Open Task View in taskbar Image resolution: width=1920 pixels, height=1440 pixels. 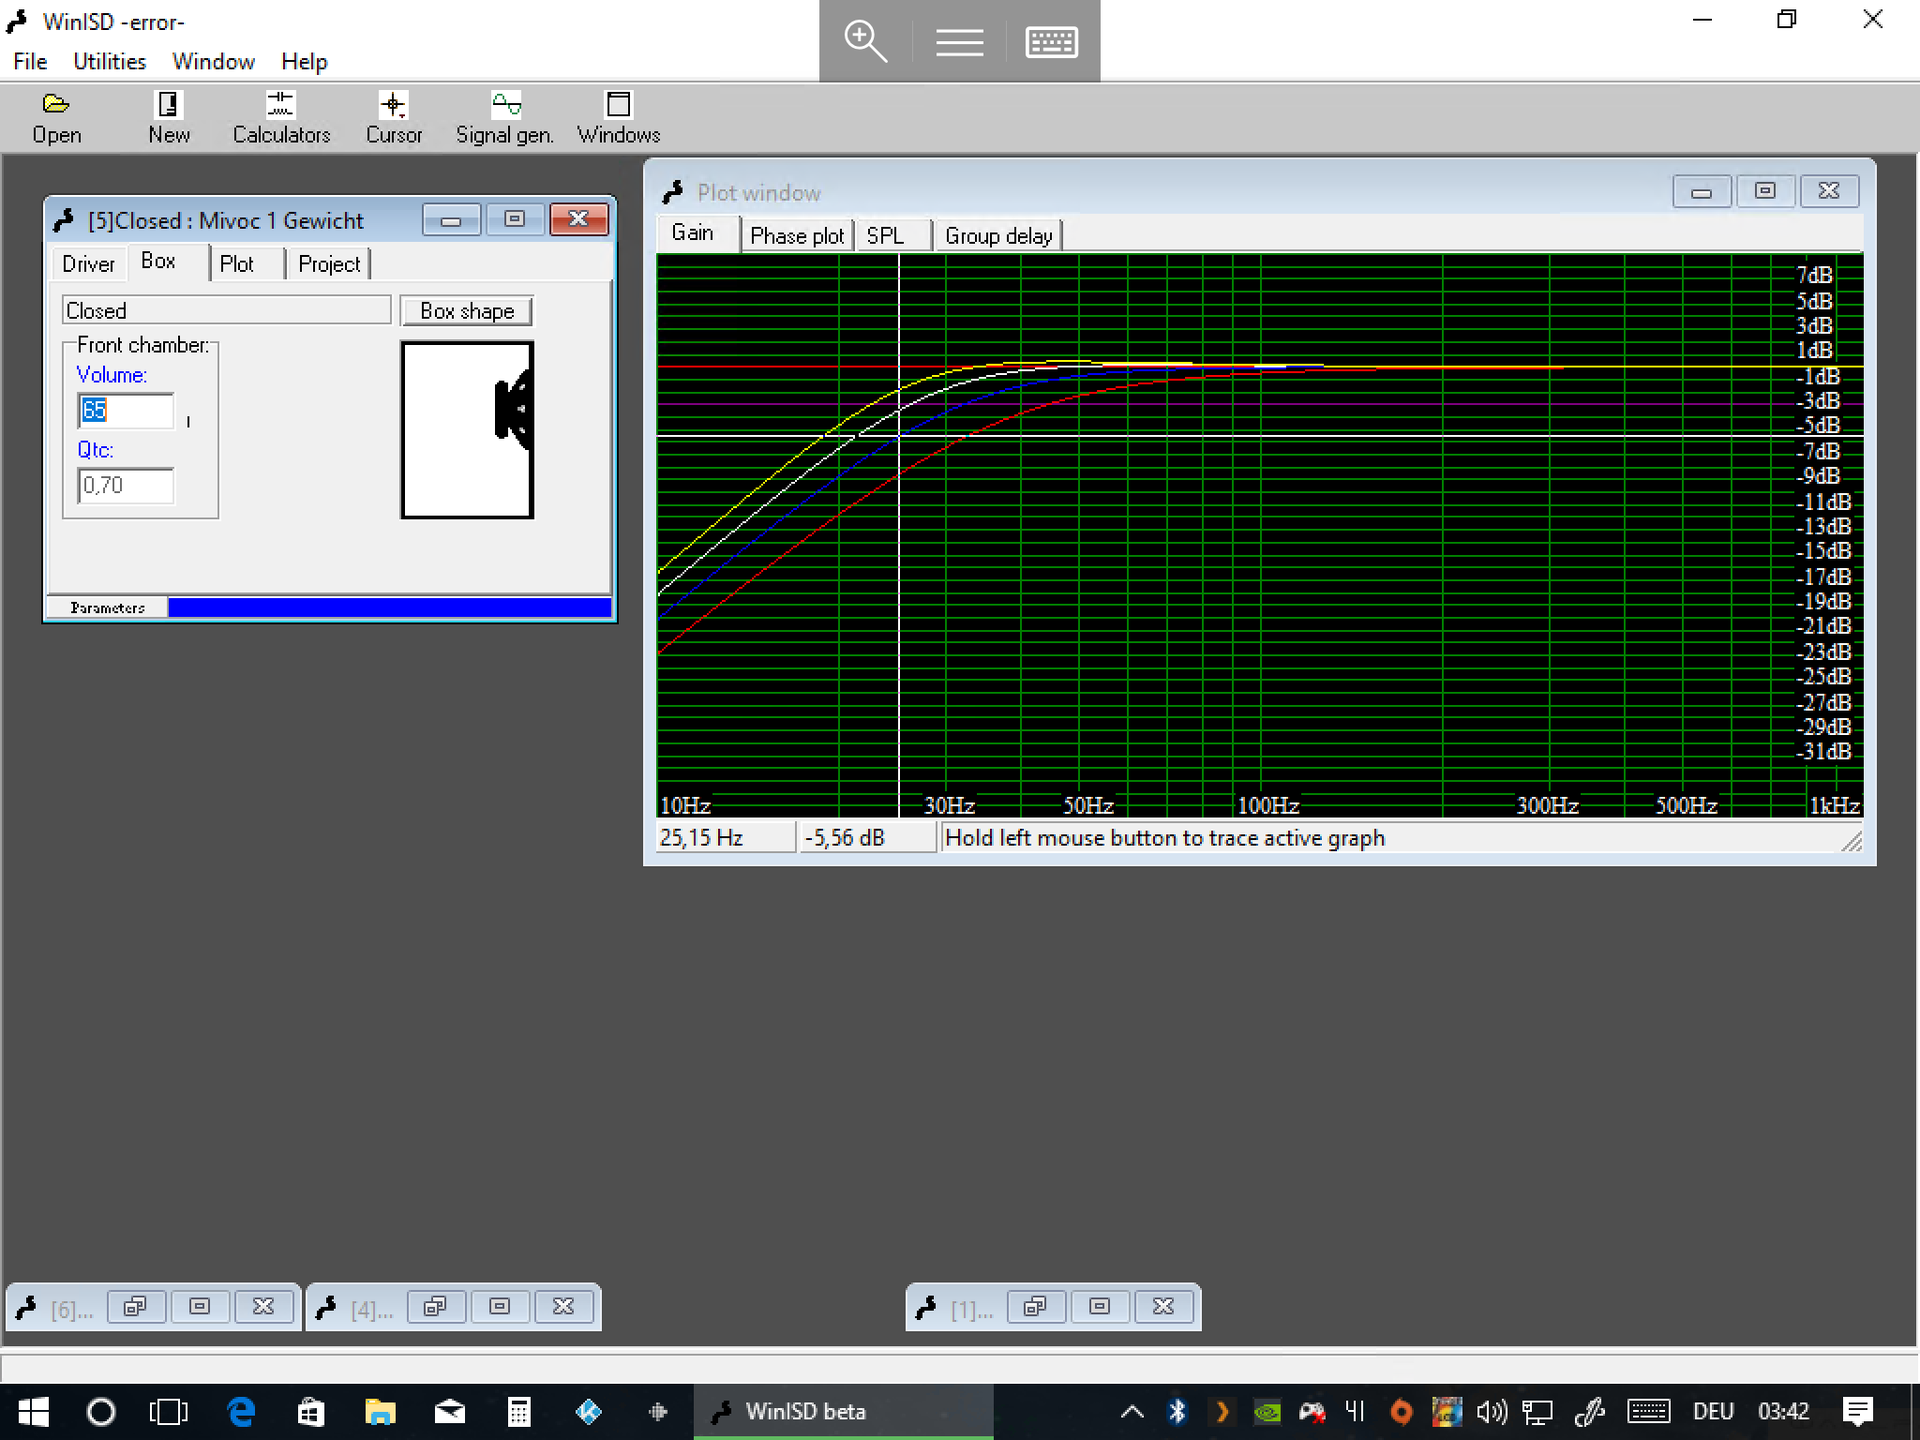click(168, 1412)
